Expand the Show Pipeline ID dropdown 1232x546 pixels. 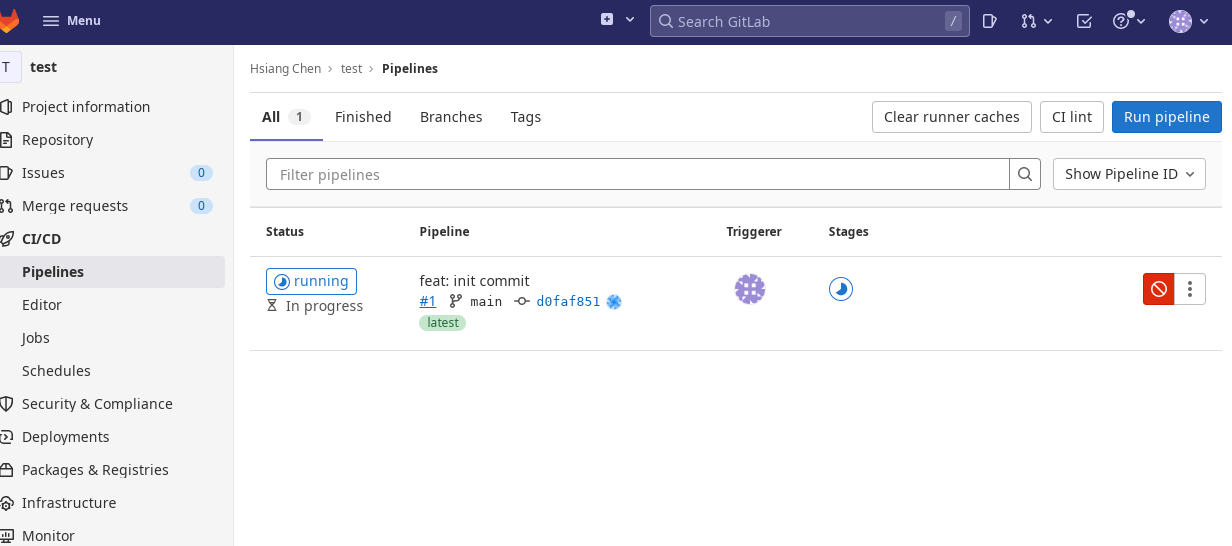click(1129, 174)
